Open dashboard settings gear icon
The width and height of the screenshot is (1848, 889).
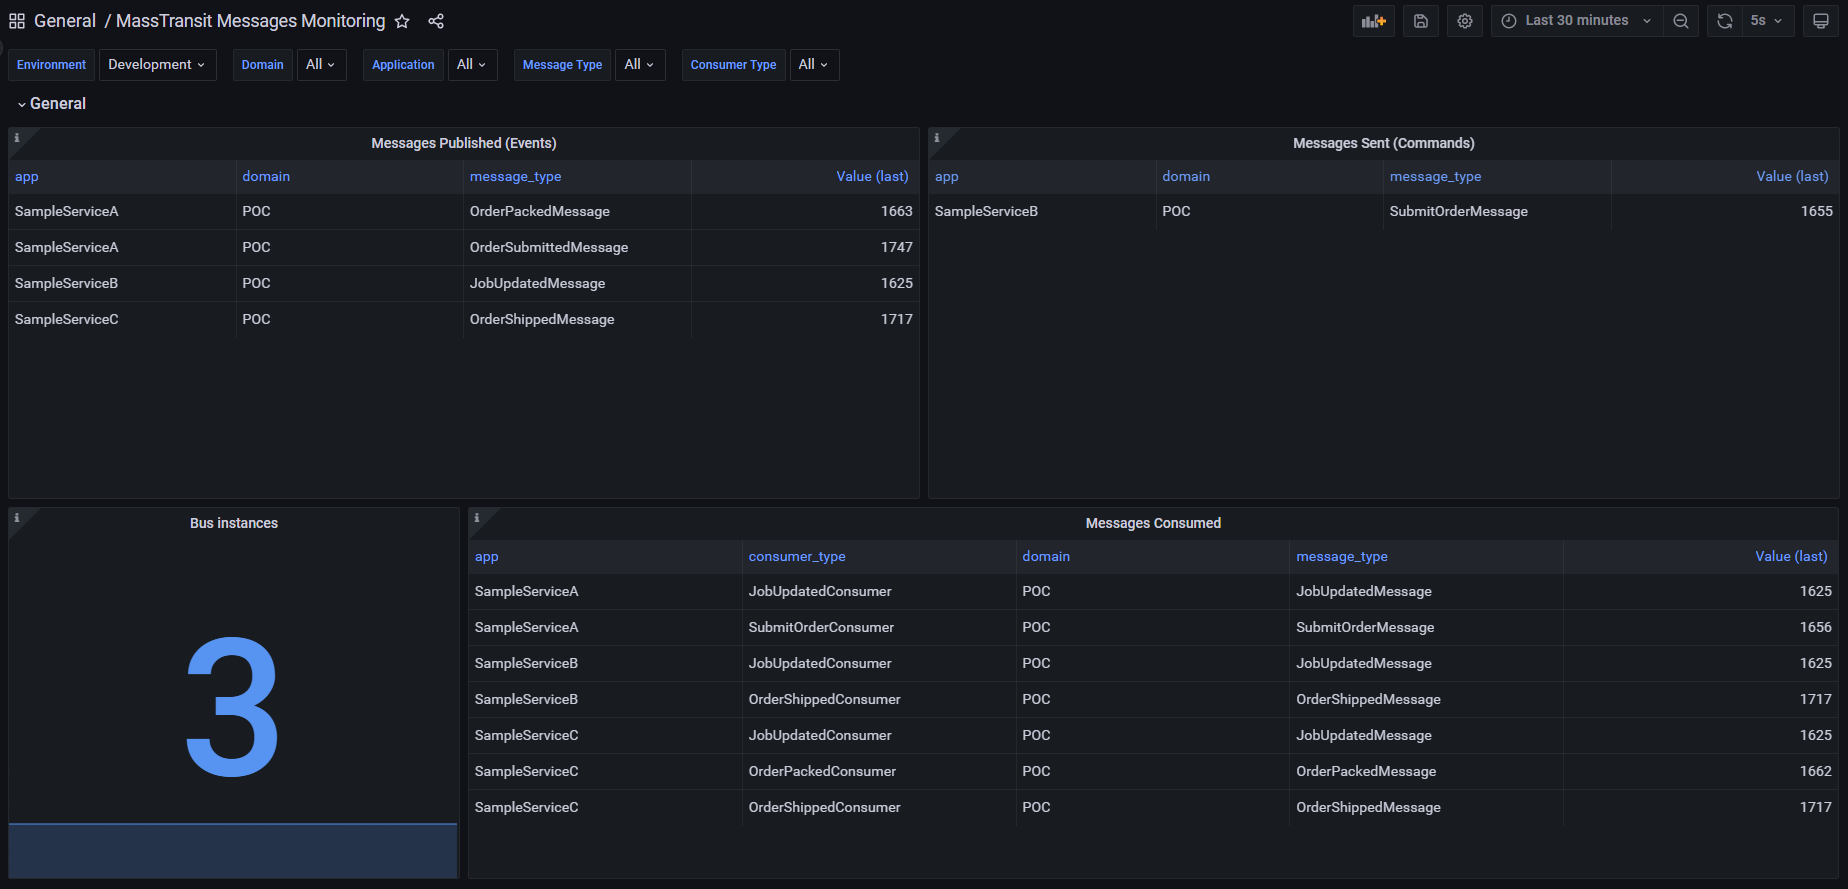tap(1464, 21)
